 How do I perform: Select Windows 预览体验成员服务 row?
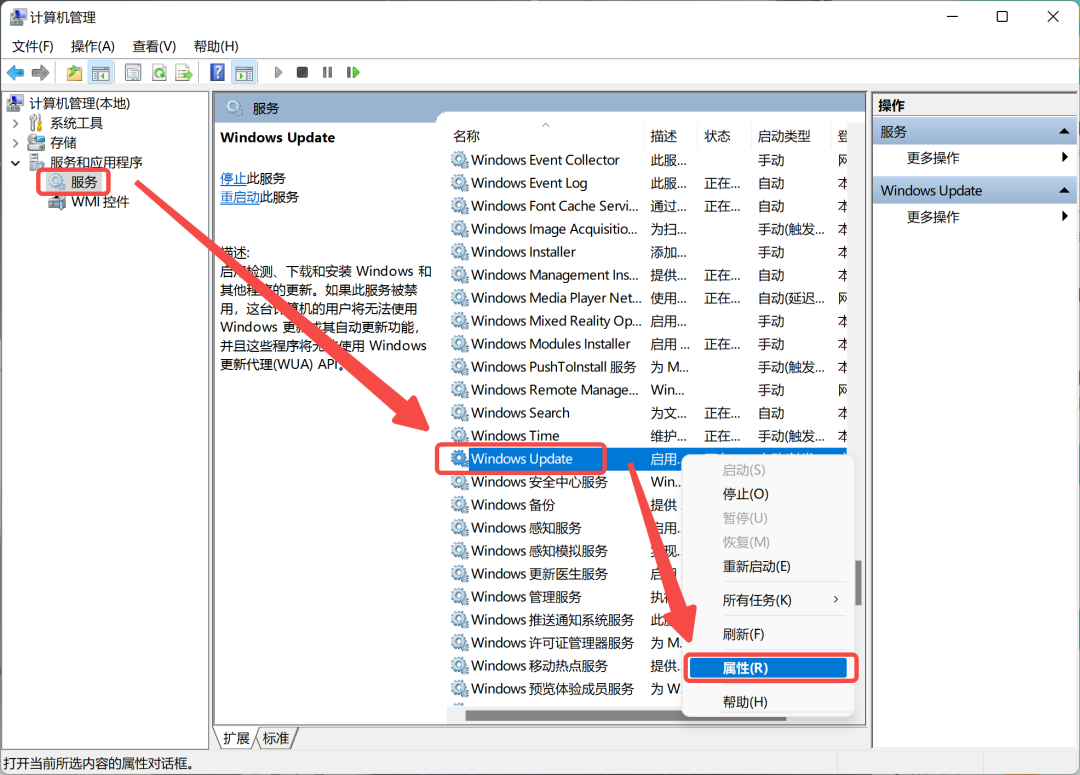(x=565, y=688)
